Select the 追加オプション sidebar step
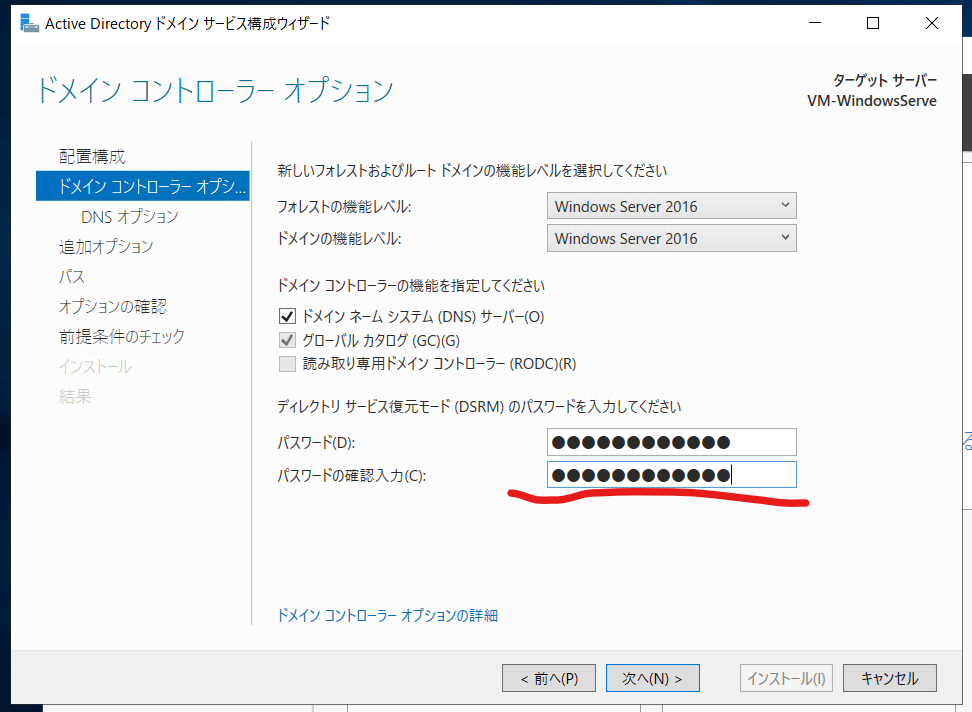This screenshot has width=972, height=712. tap(106, 247)
